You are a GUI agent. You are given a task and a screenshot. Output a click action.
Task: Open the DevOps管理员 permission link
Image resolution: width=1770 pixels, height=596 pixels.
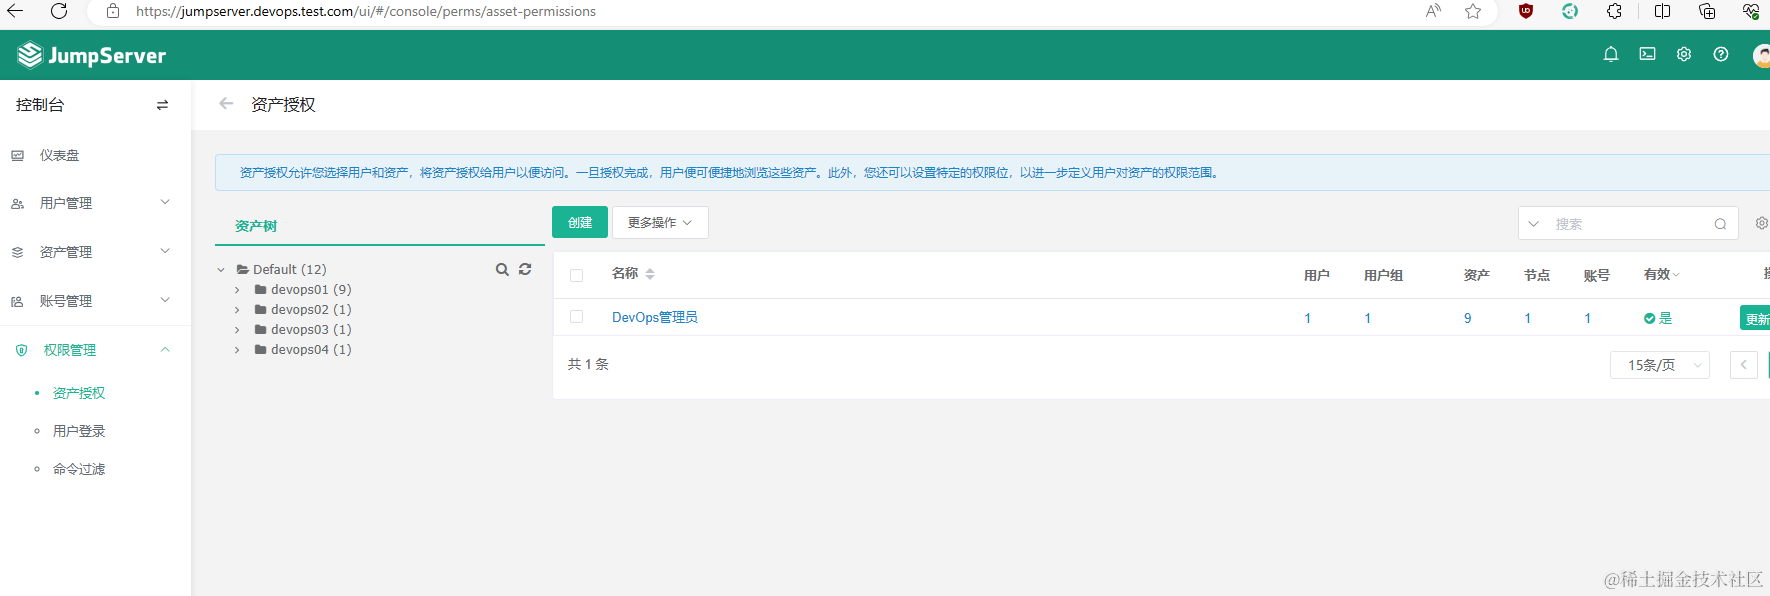(x=655, y=317)
